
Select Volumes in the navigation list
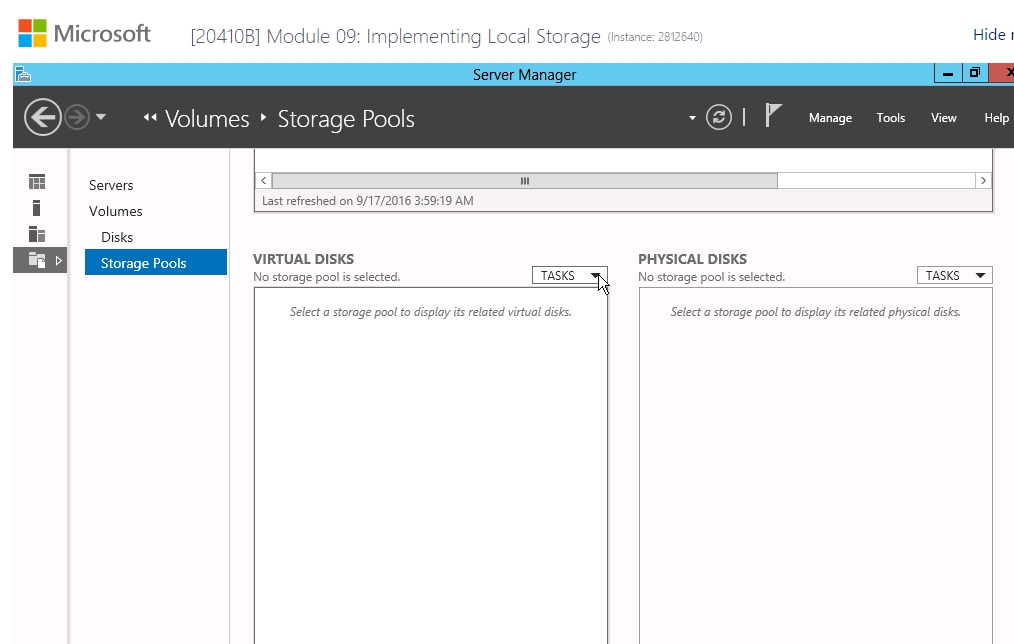coord(116,211)
